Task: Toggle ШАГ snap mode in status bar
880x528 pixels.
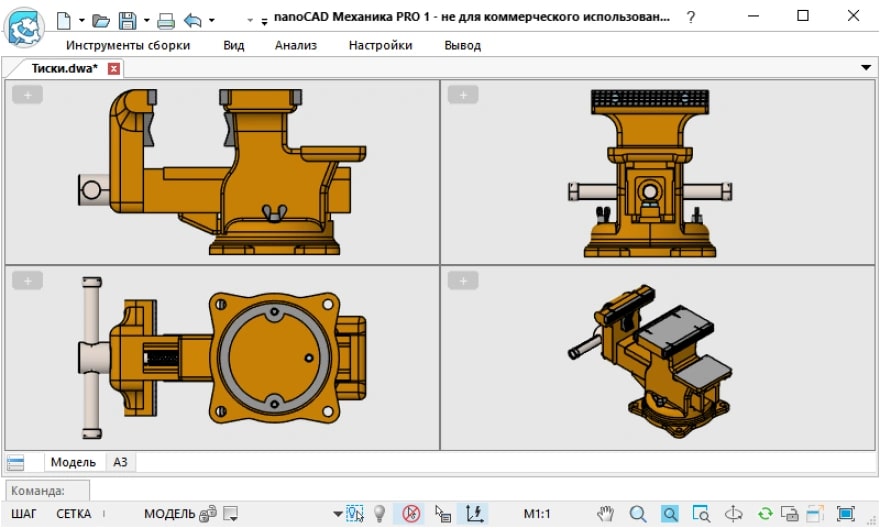Action: click(x=23, y=514)
